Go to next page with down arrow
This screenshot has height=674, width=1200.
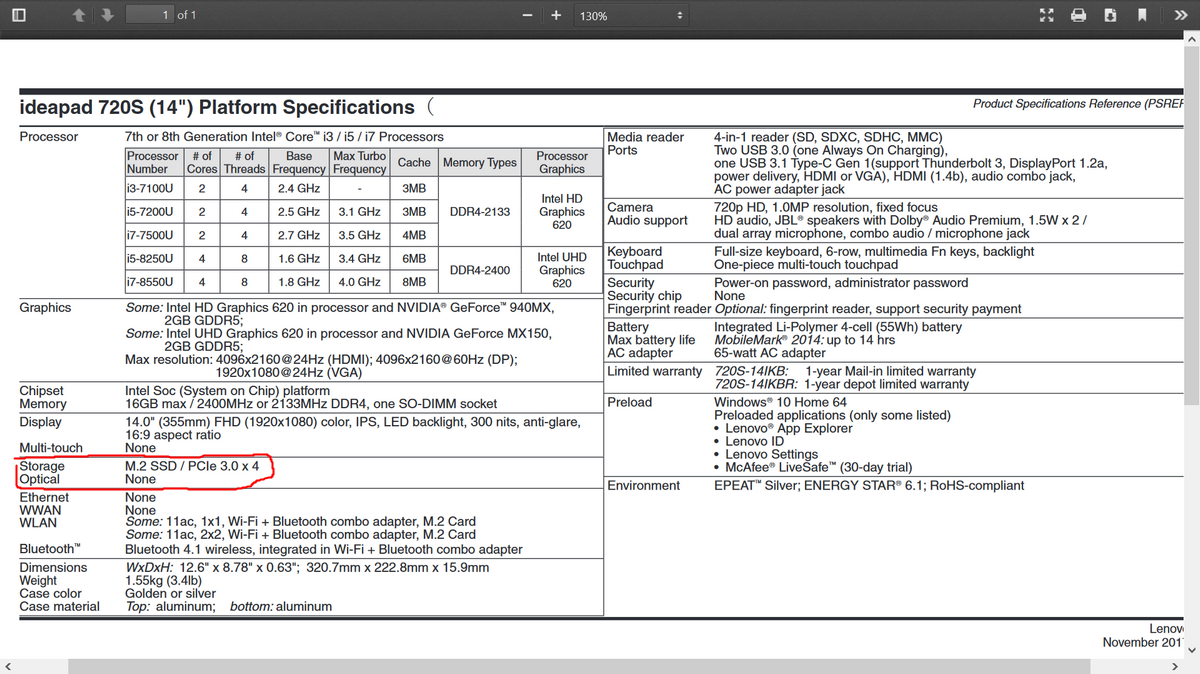coord(107,16)
